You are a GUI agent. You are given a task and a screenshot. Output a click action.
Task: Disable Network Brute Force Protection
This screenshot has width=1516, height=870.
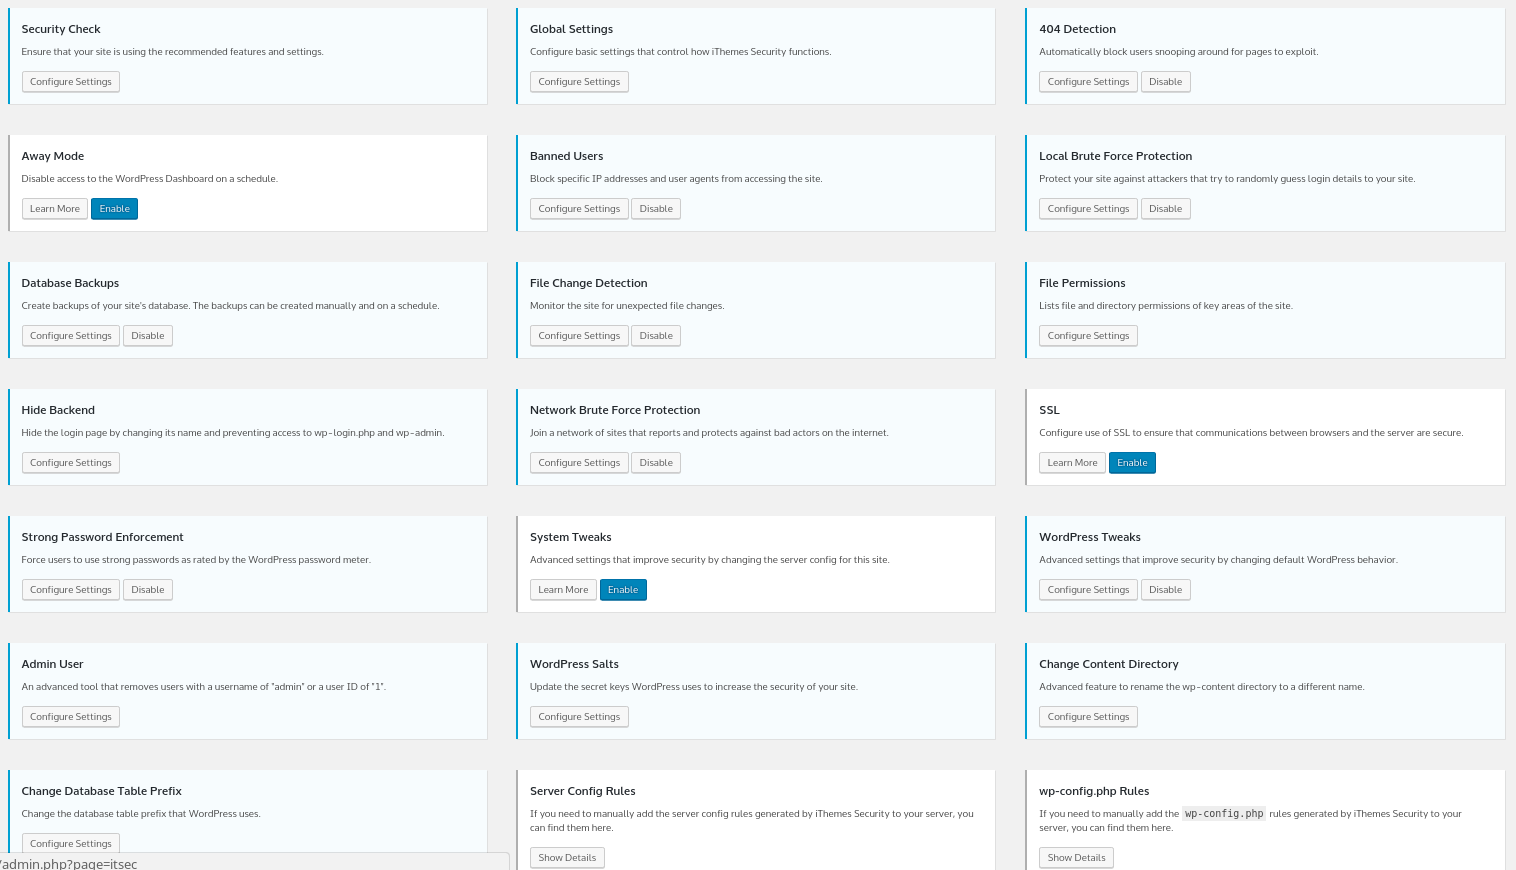click(655, 462)
